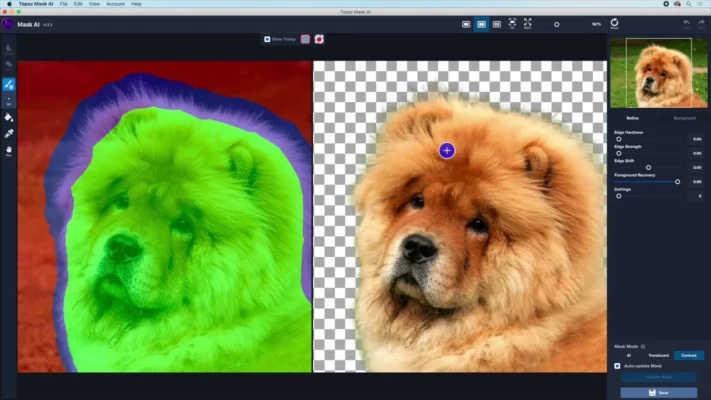Select the paint bucket fill tool
Screen dimensions: 711x400
pyautogui.click(x=9, y=117)
